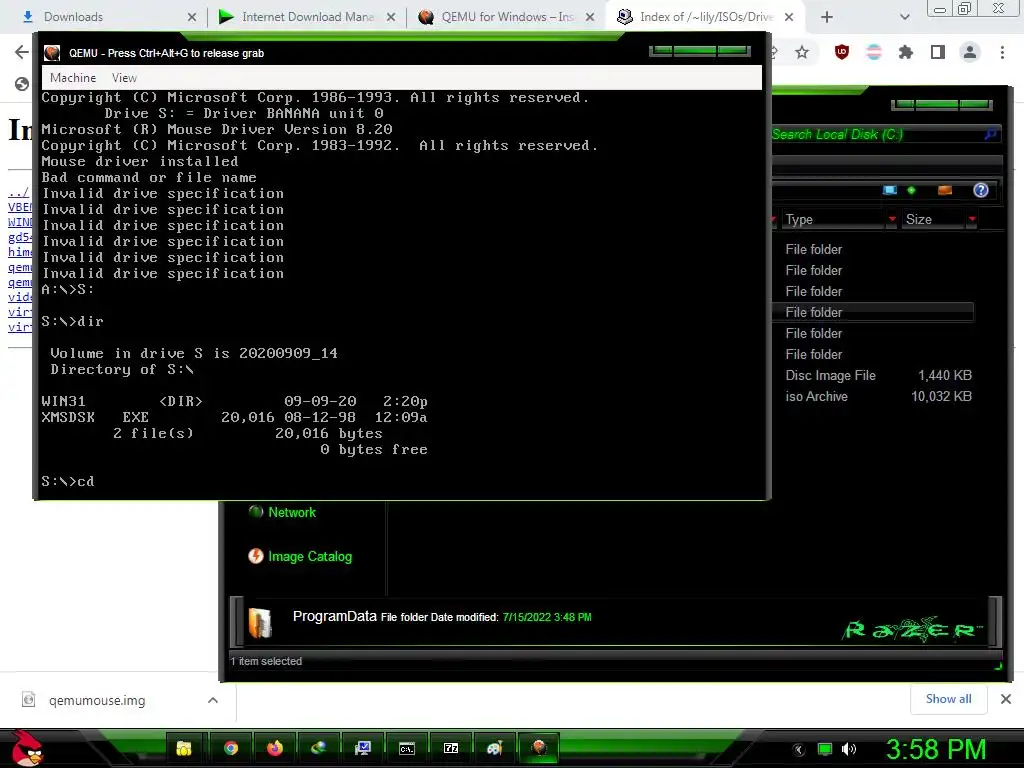
Task: Click the 1,440 KB size value
Action: pyautogui.click(x=945, y=376)
